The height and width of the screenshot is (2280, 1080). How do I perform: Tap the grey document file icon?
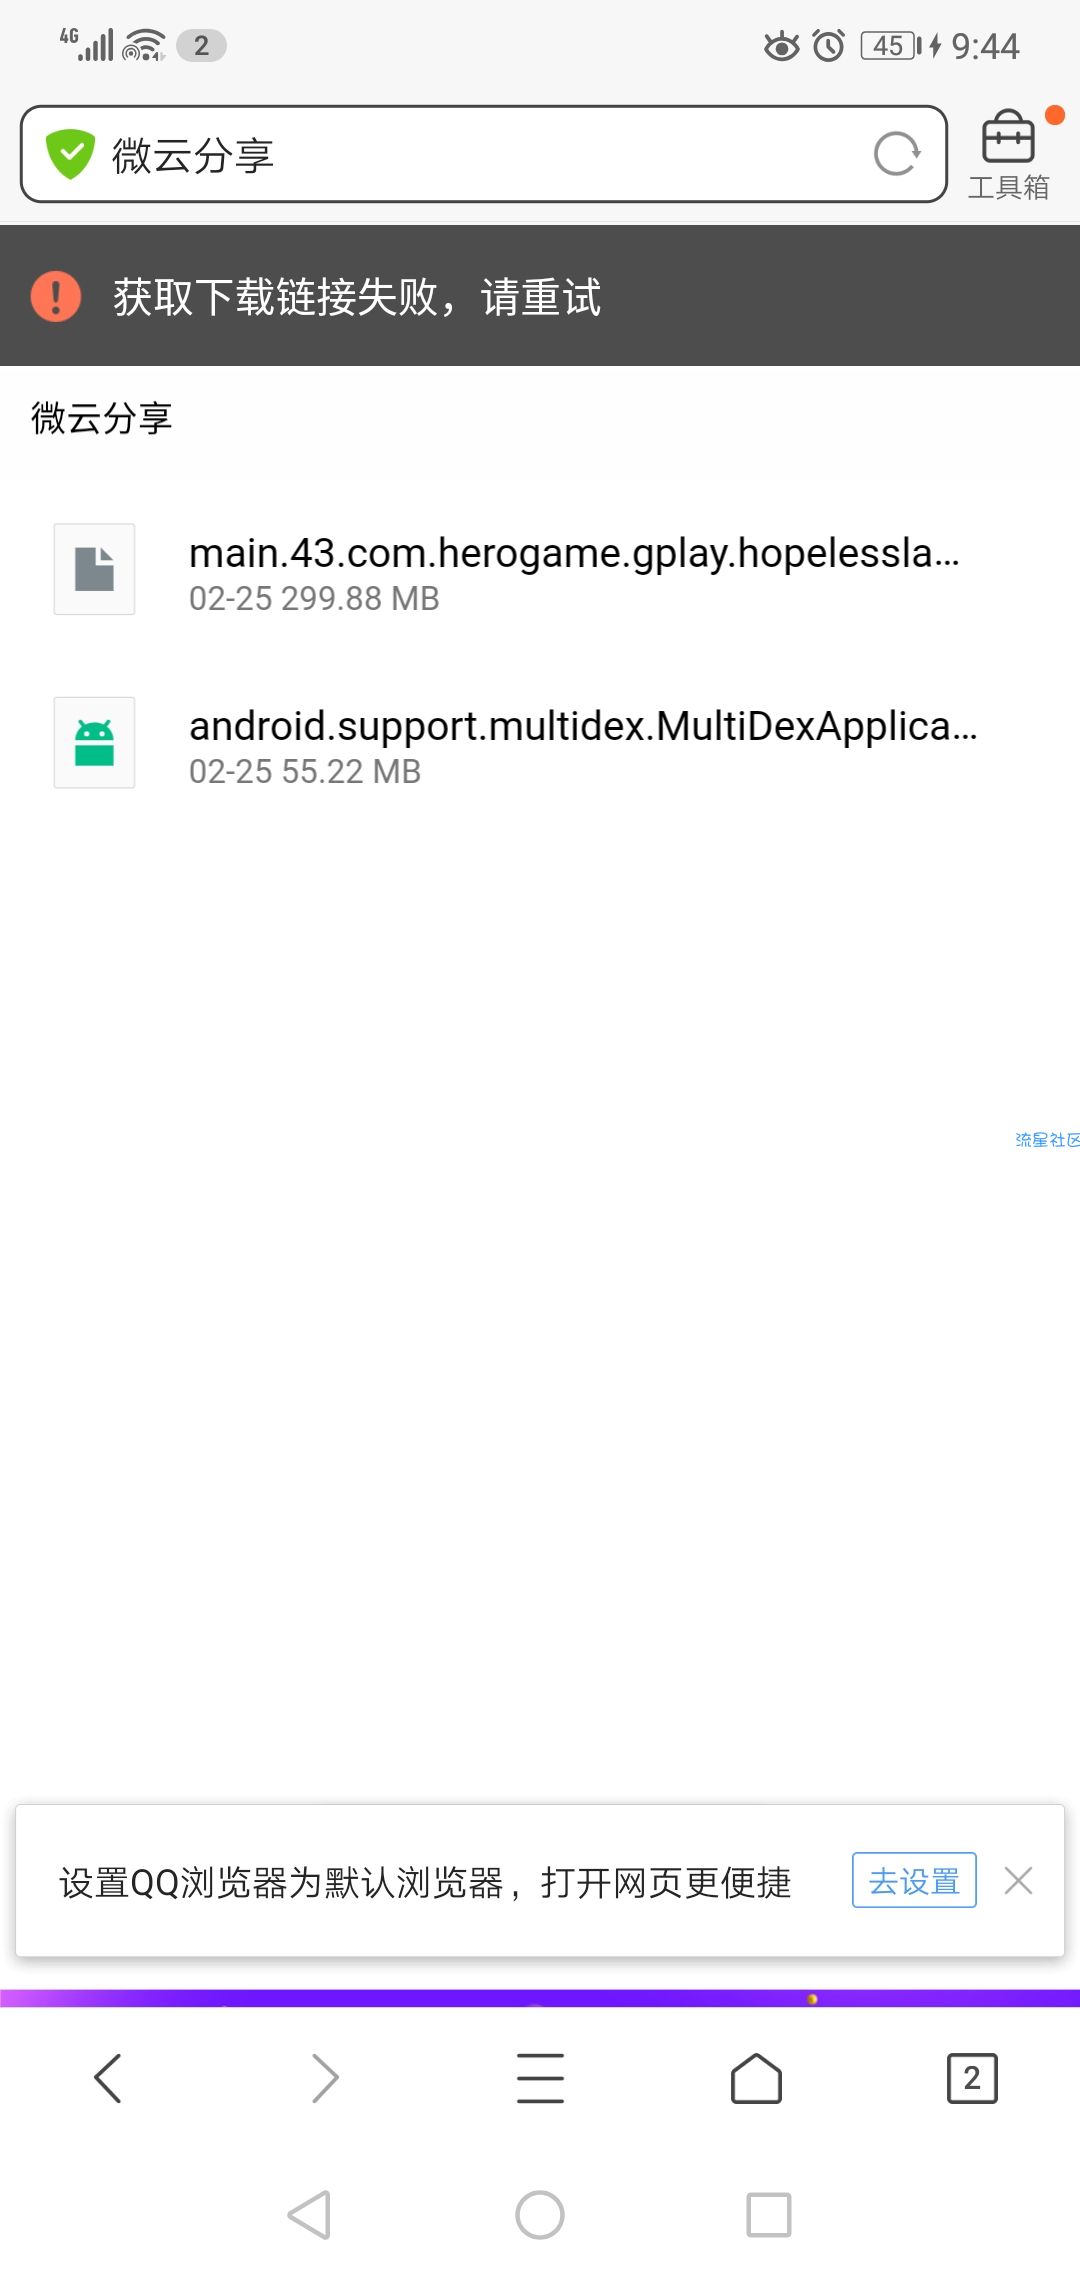[94, 569]
